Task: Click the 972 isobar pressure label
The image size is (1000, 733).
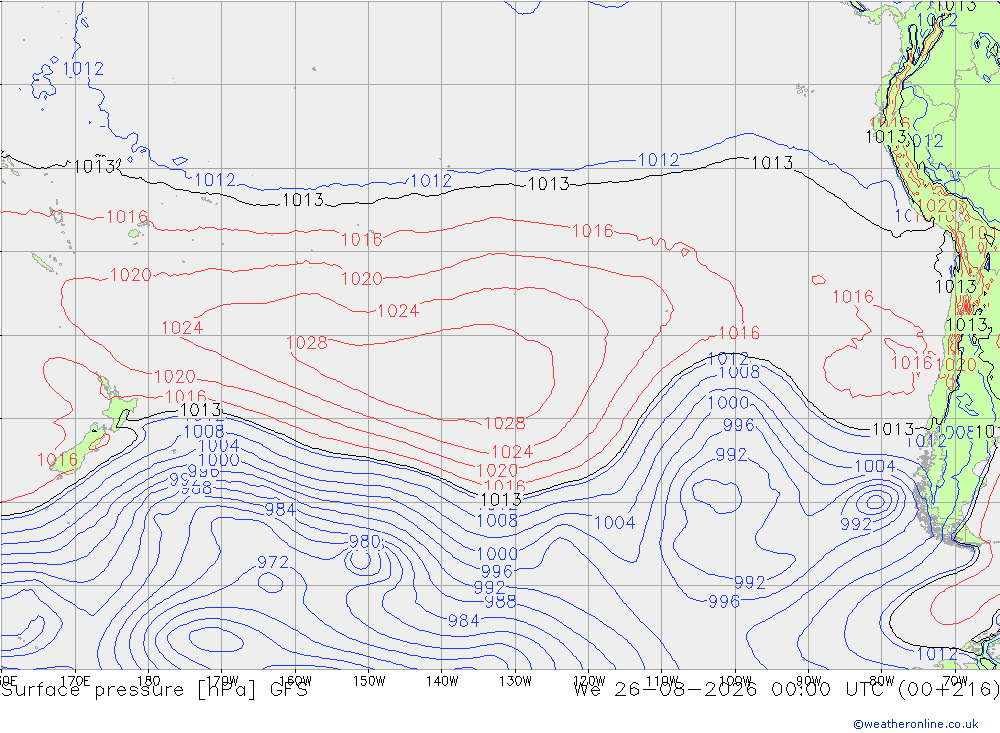Action: pyautogui.click(x=273, y=562)
